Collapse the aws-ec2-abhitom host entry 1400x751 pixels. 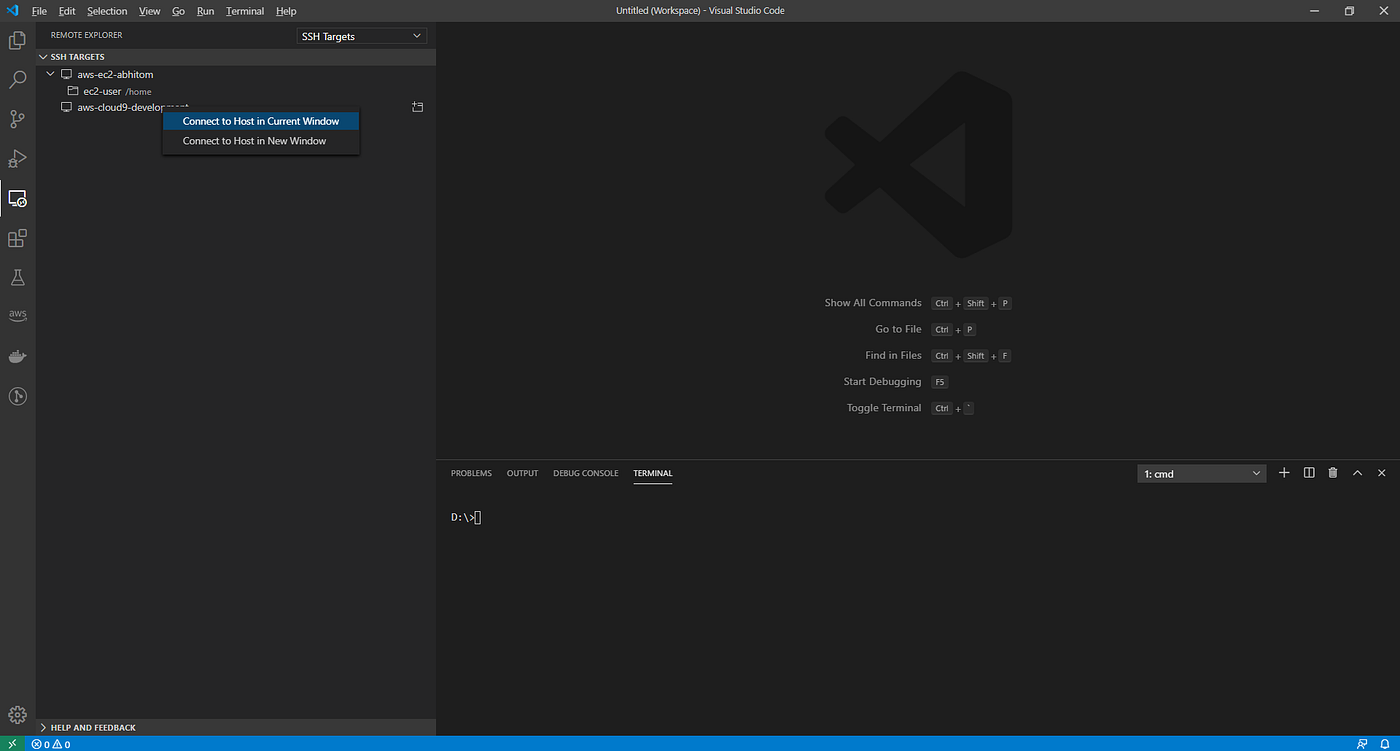click(50, 73)
